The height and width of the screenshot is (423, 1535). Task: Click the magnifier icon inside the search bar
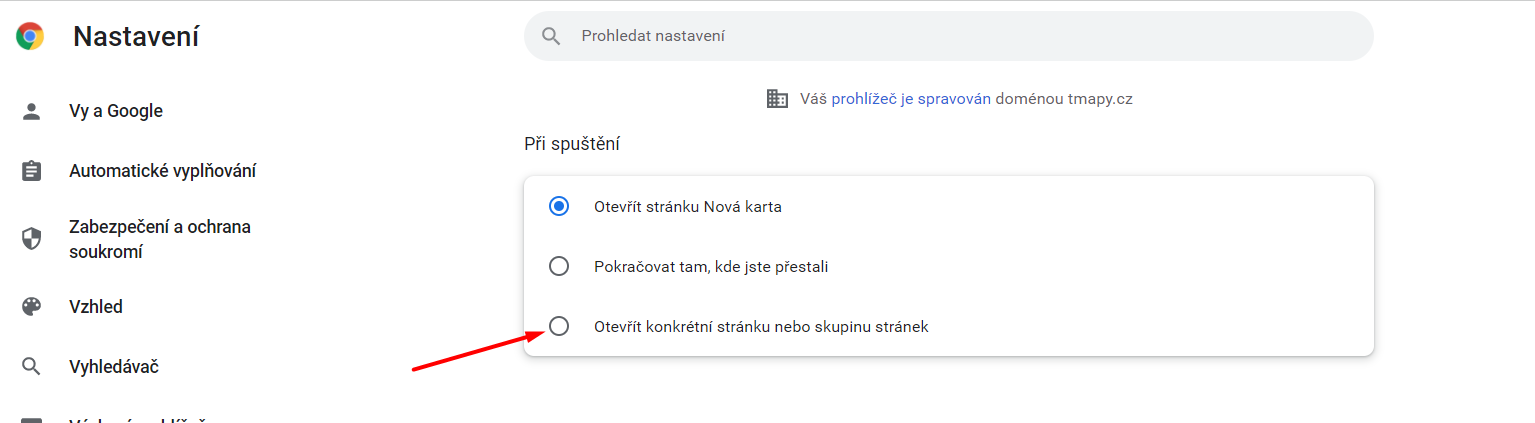tap(551, 36)
